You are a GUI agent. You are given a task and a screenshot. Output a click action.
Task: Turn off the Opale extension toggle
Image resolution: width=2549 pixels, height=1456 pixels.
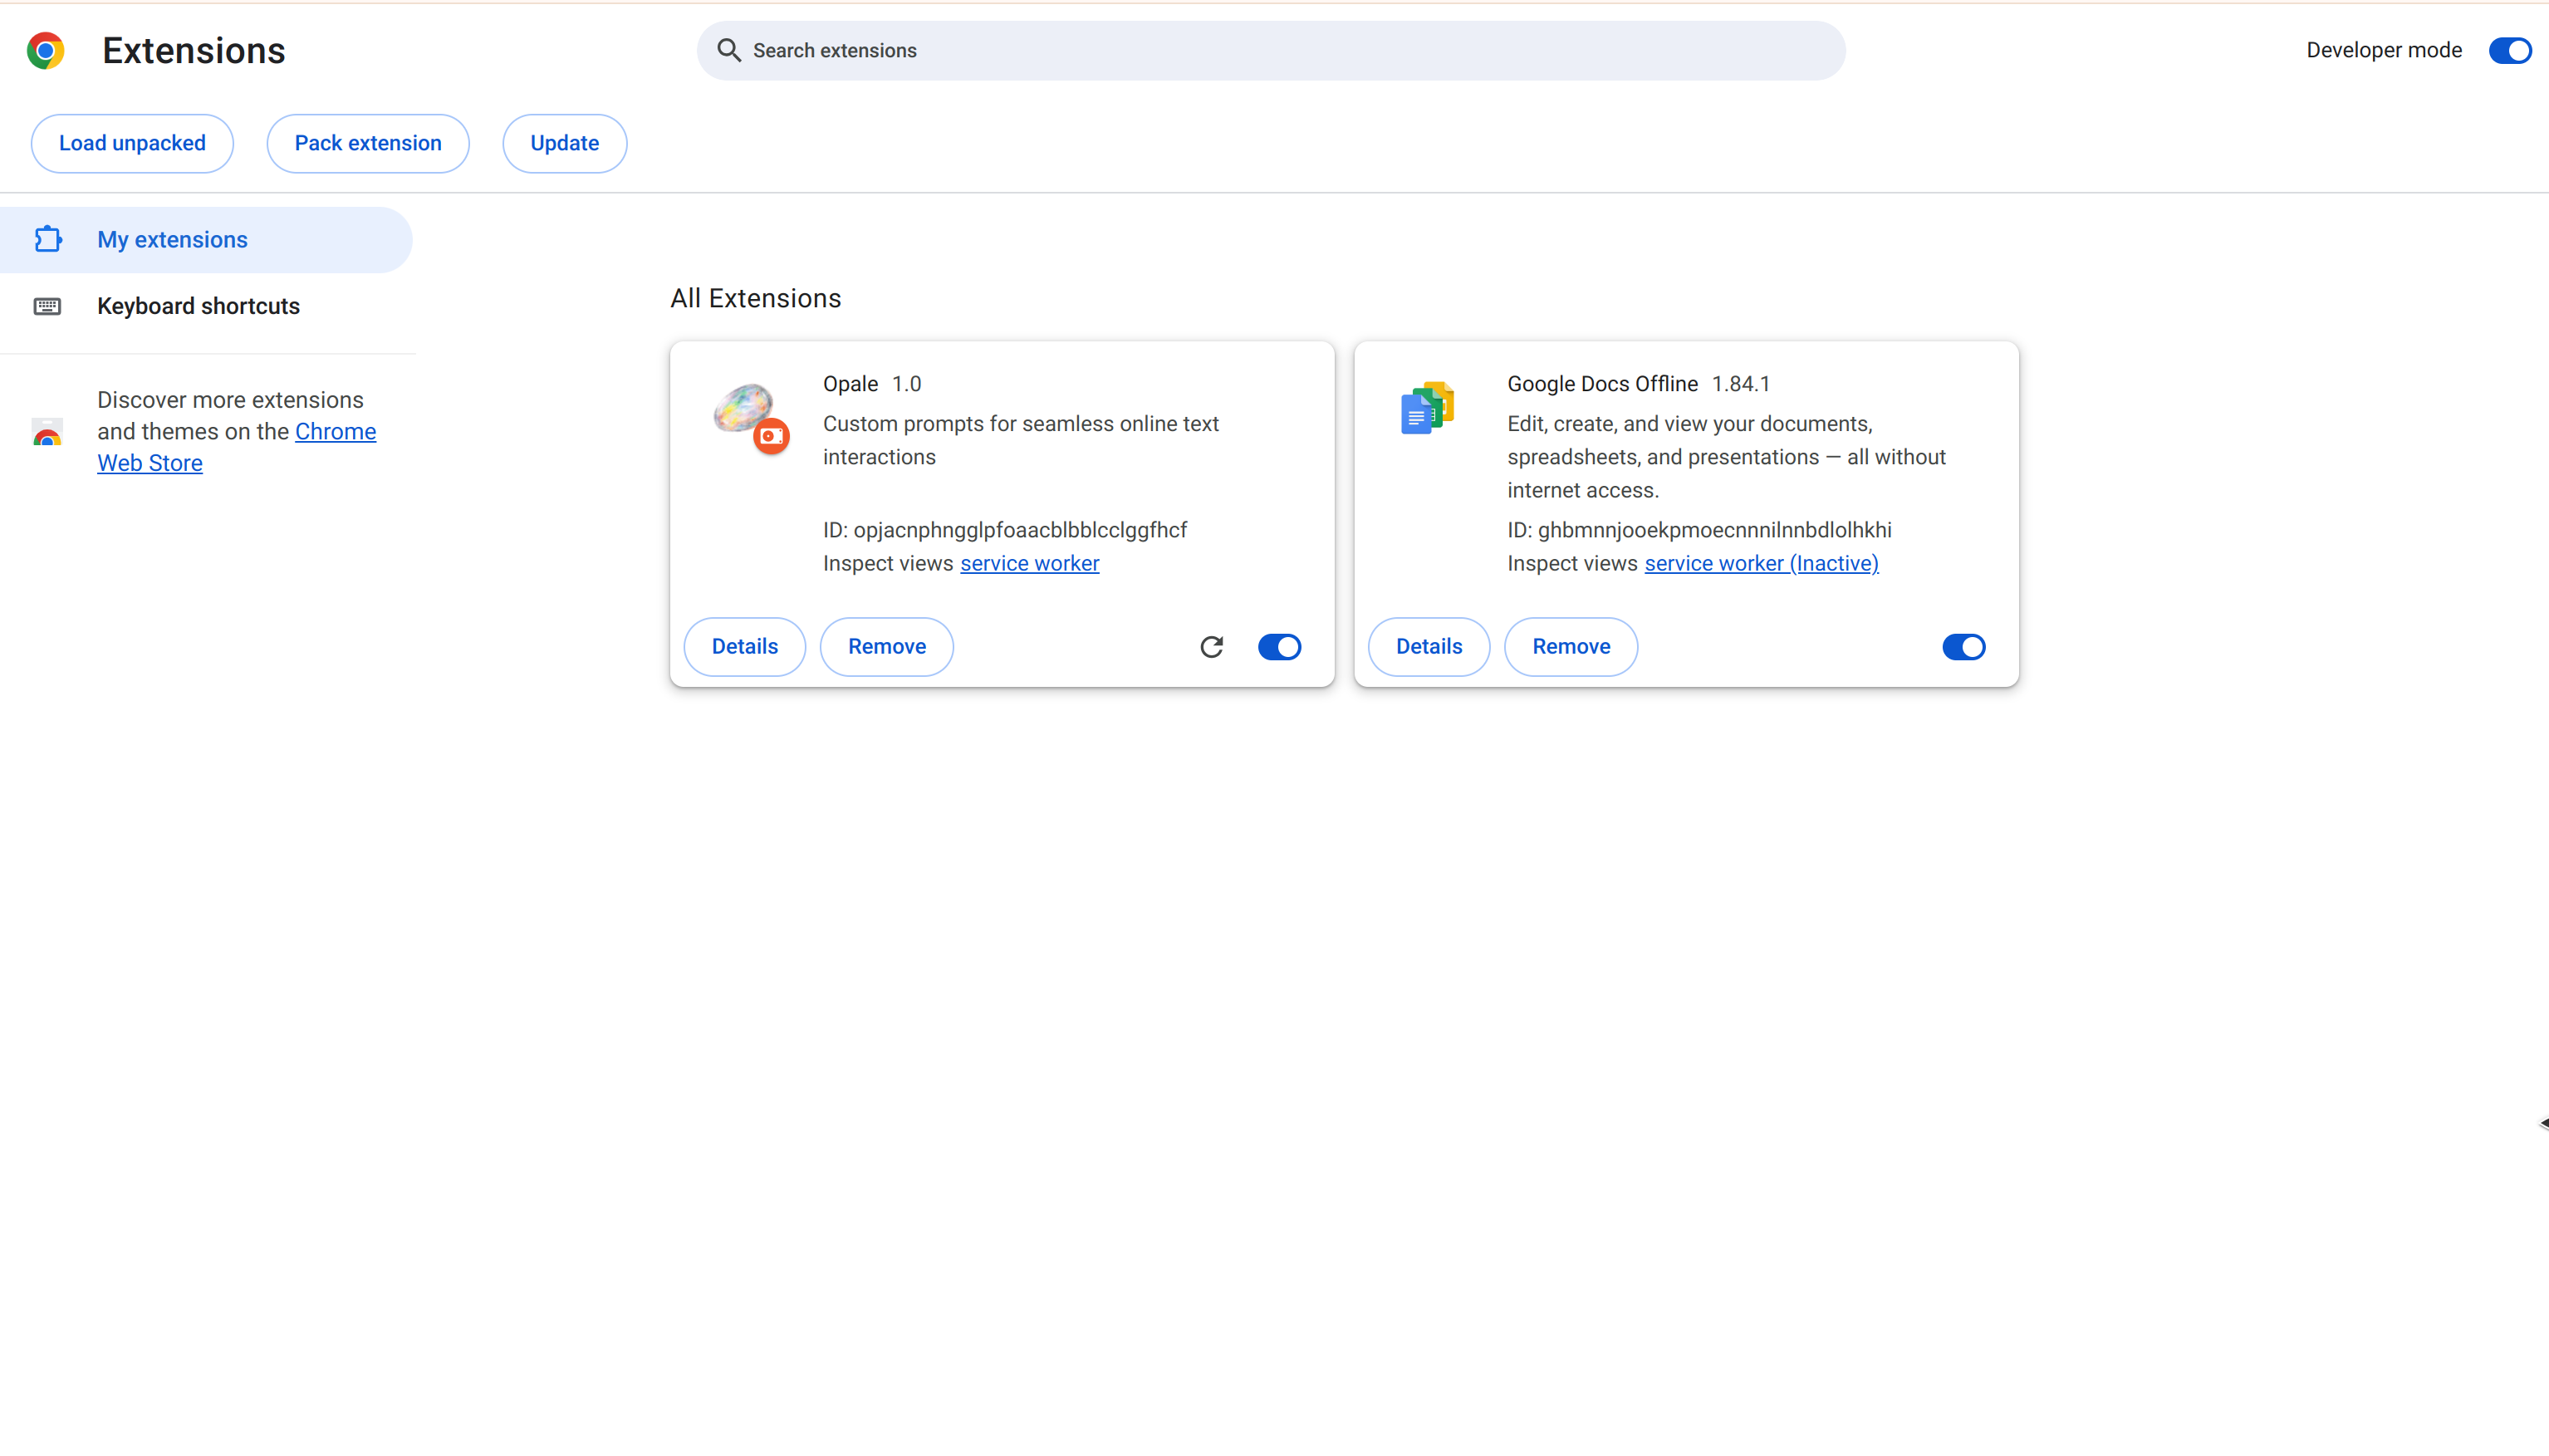(x=1279, y=647)
